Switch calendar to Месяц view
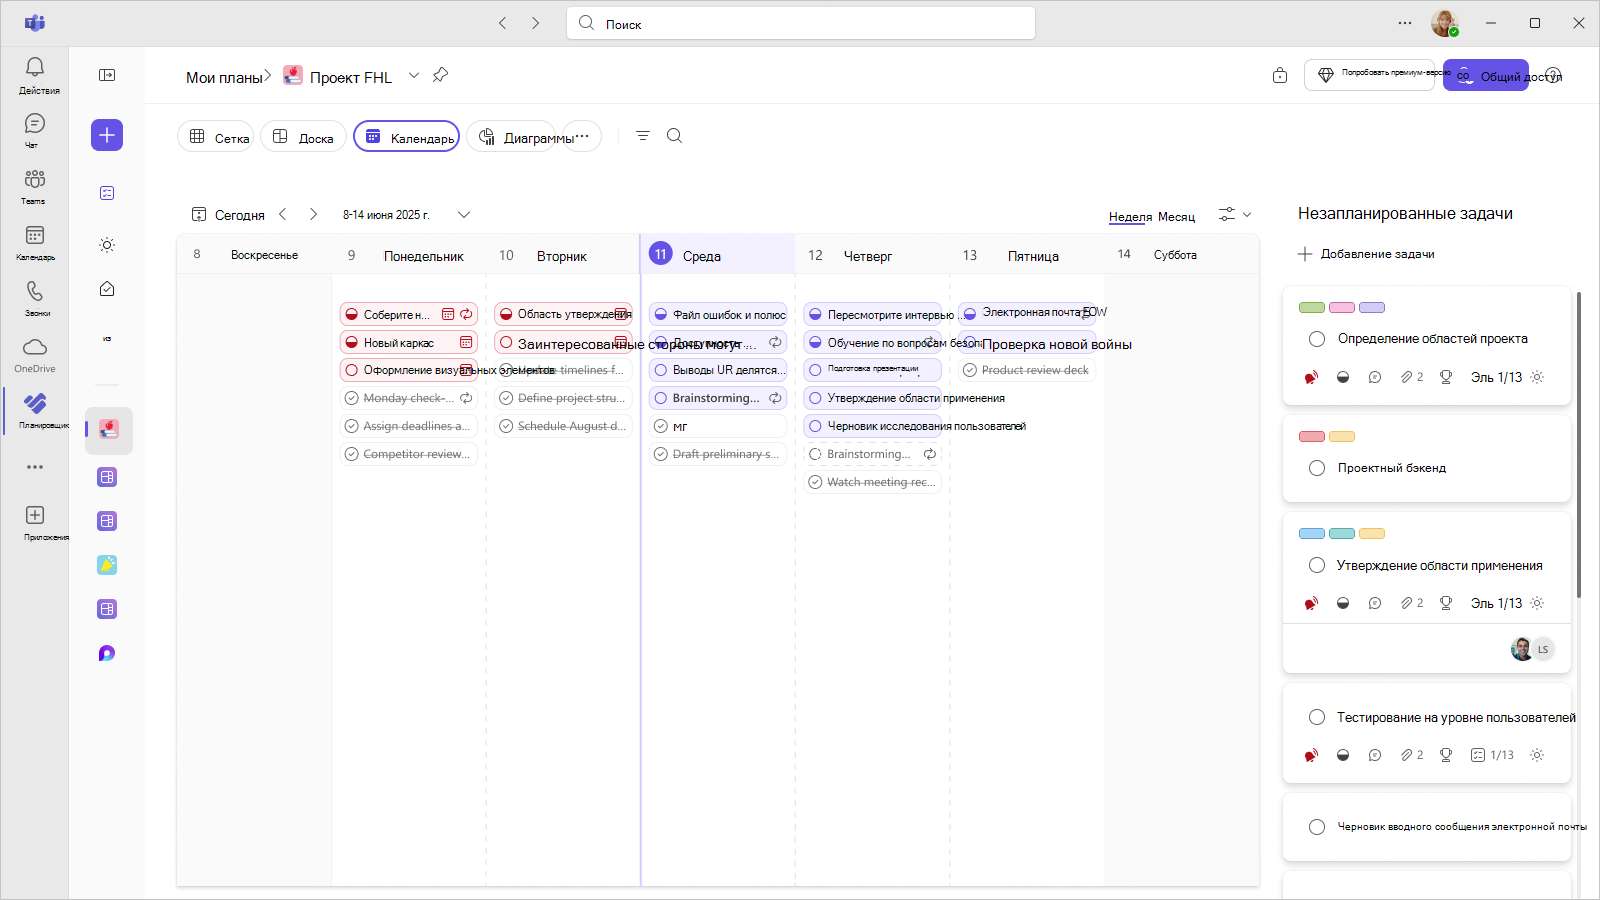The width and height of the screenshot is (1600, 900). 1176,217
